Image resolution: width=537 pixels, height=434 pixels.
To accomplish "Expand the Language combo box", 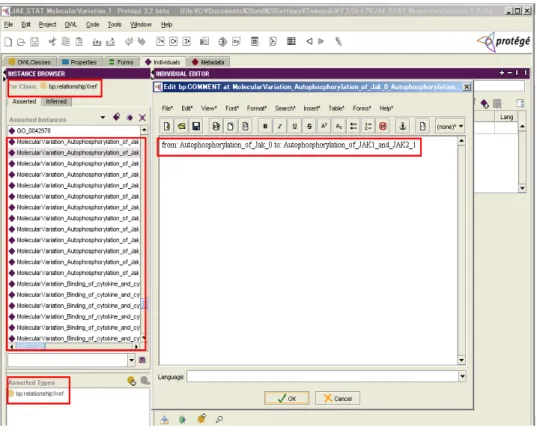I will tap(462, 376).
